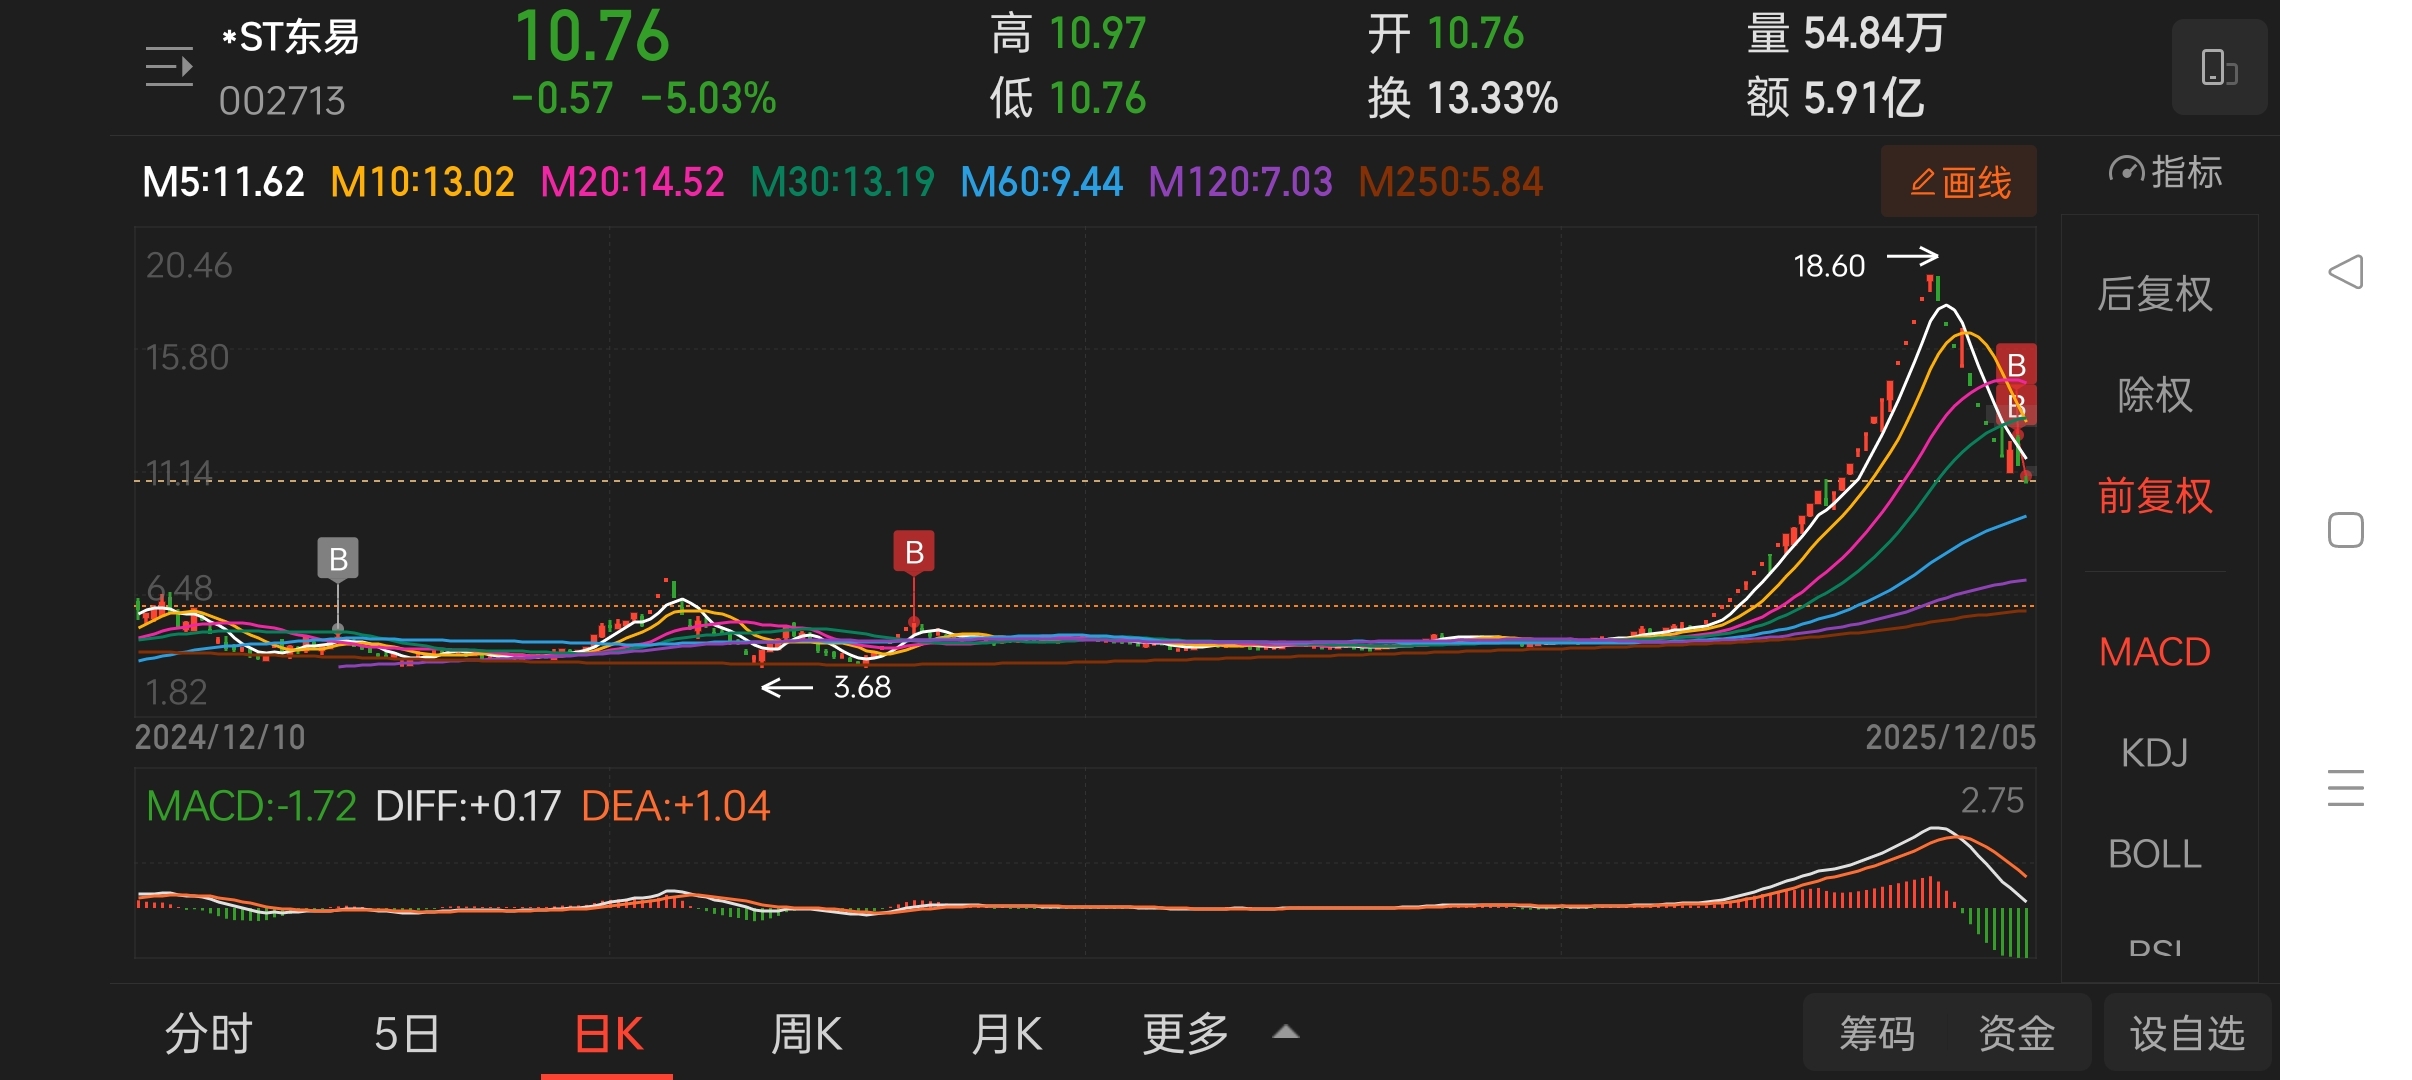The image size is (2412, 1080).
Task: Open the stock list menu icon
Action: pyautogui.click(x=169, y=67)
